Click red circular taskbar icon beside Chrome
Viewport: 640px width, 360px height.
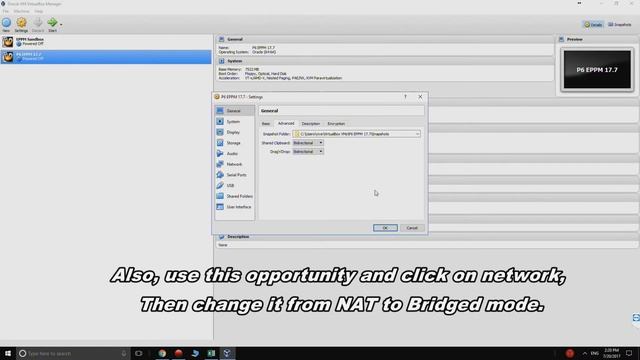coord(178,353)
